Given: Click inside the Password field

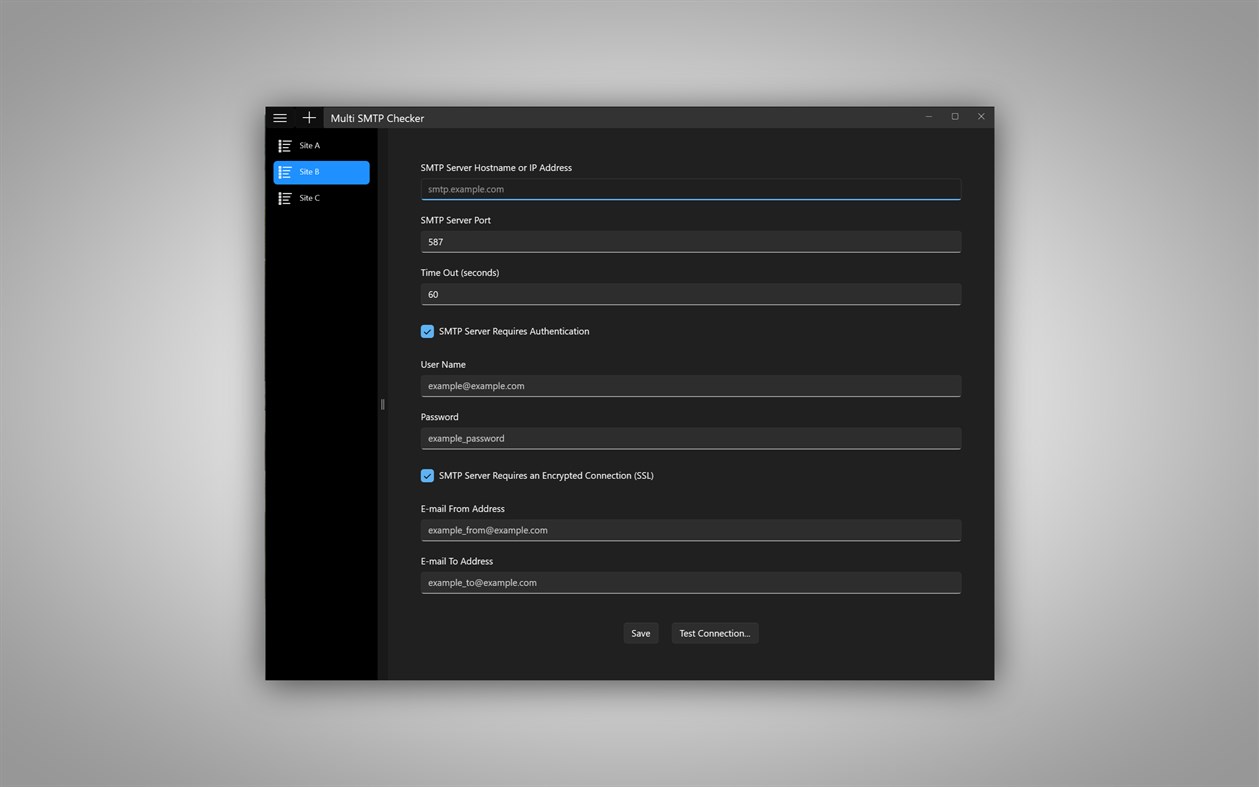Looking at the screenshot, I should pyautogui.click(x=690, y=438).
